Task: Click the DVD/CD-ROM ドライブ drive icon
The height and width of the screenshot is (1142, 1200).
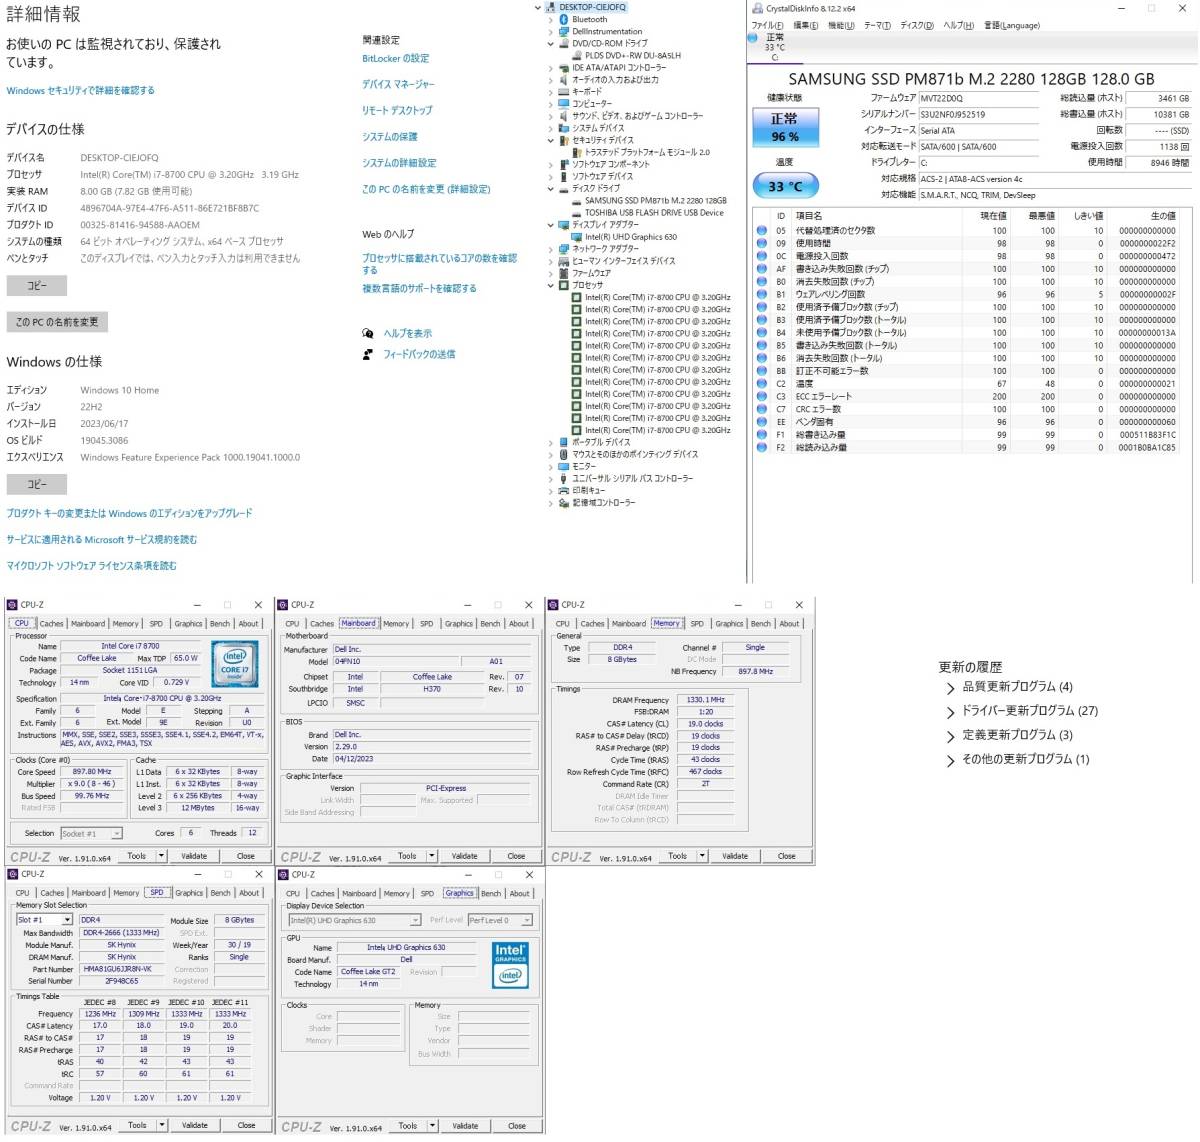Action: tap(564, 43)
